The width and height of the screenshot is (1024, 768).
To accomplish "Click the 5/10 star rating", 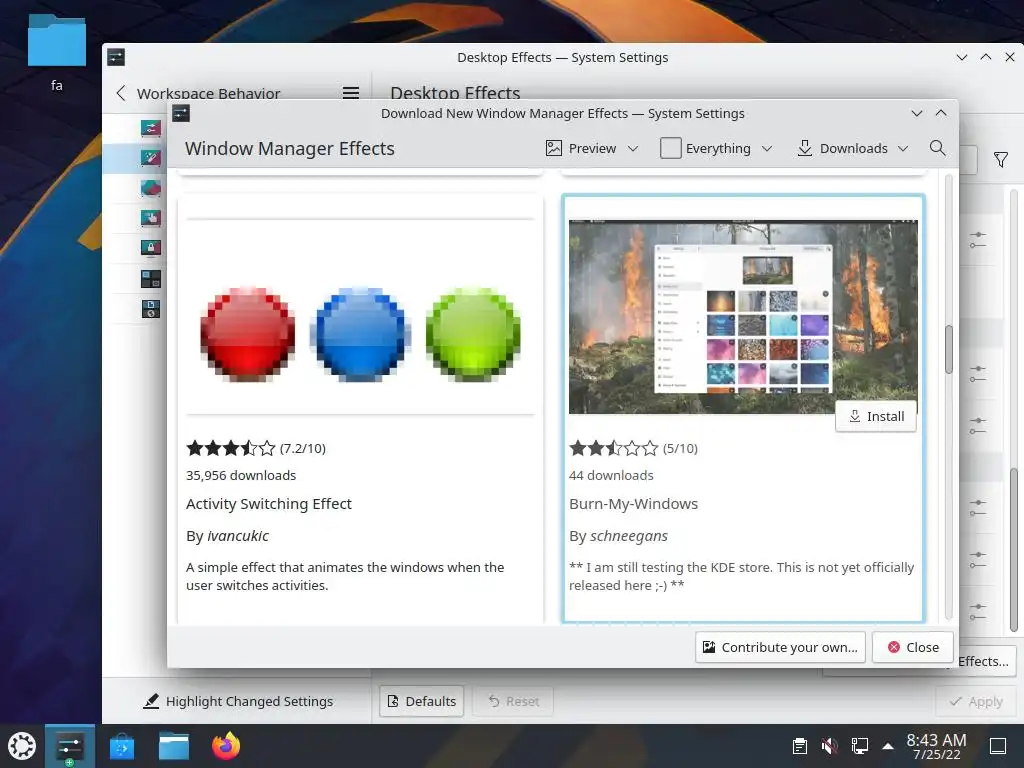I will 633,448.
